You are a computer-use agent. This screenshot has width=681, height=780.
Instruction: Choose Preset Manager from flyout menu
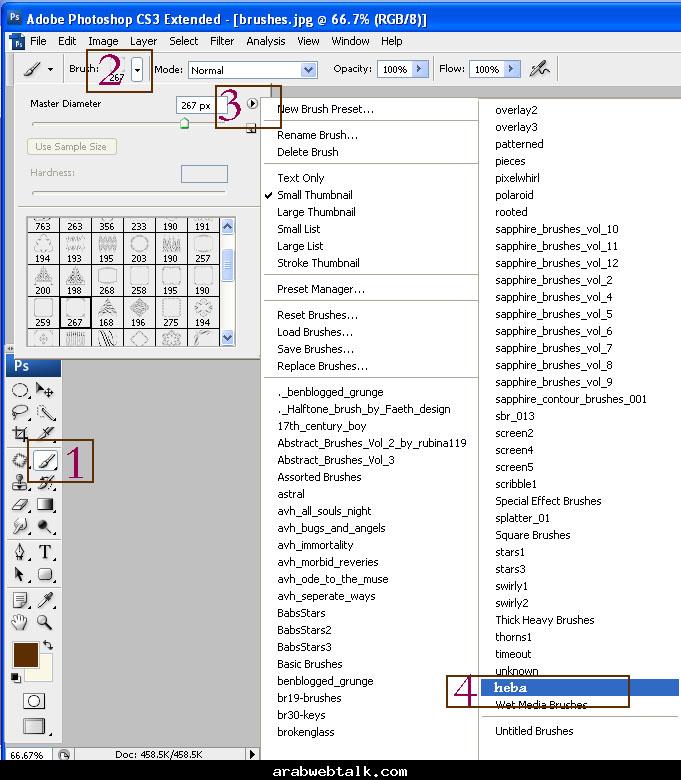tap(321, 289)
